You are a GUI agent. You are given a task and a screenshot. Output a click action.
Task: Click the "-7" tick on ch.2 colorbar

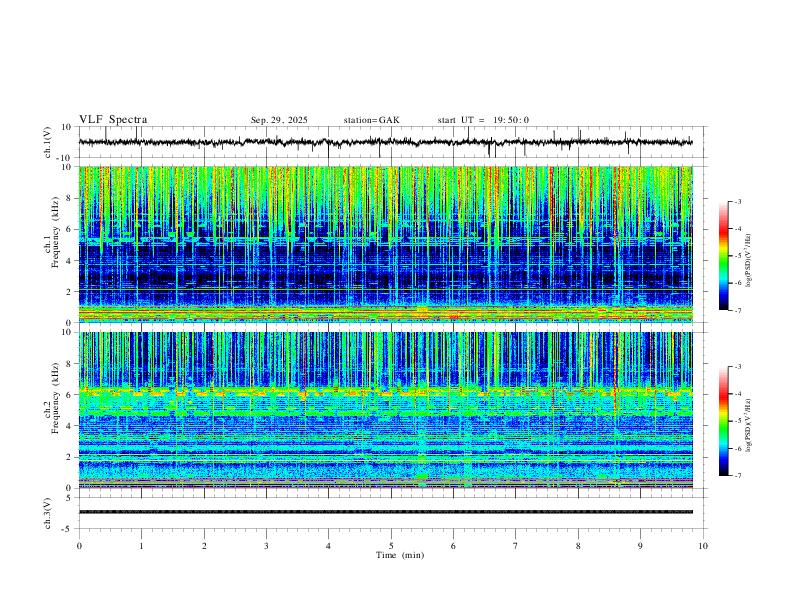(738, 476)
